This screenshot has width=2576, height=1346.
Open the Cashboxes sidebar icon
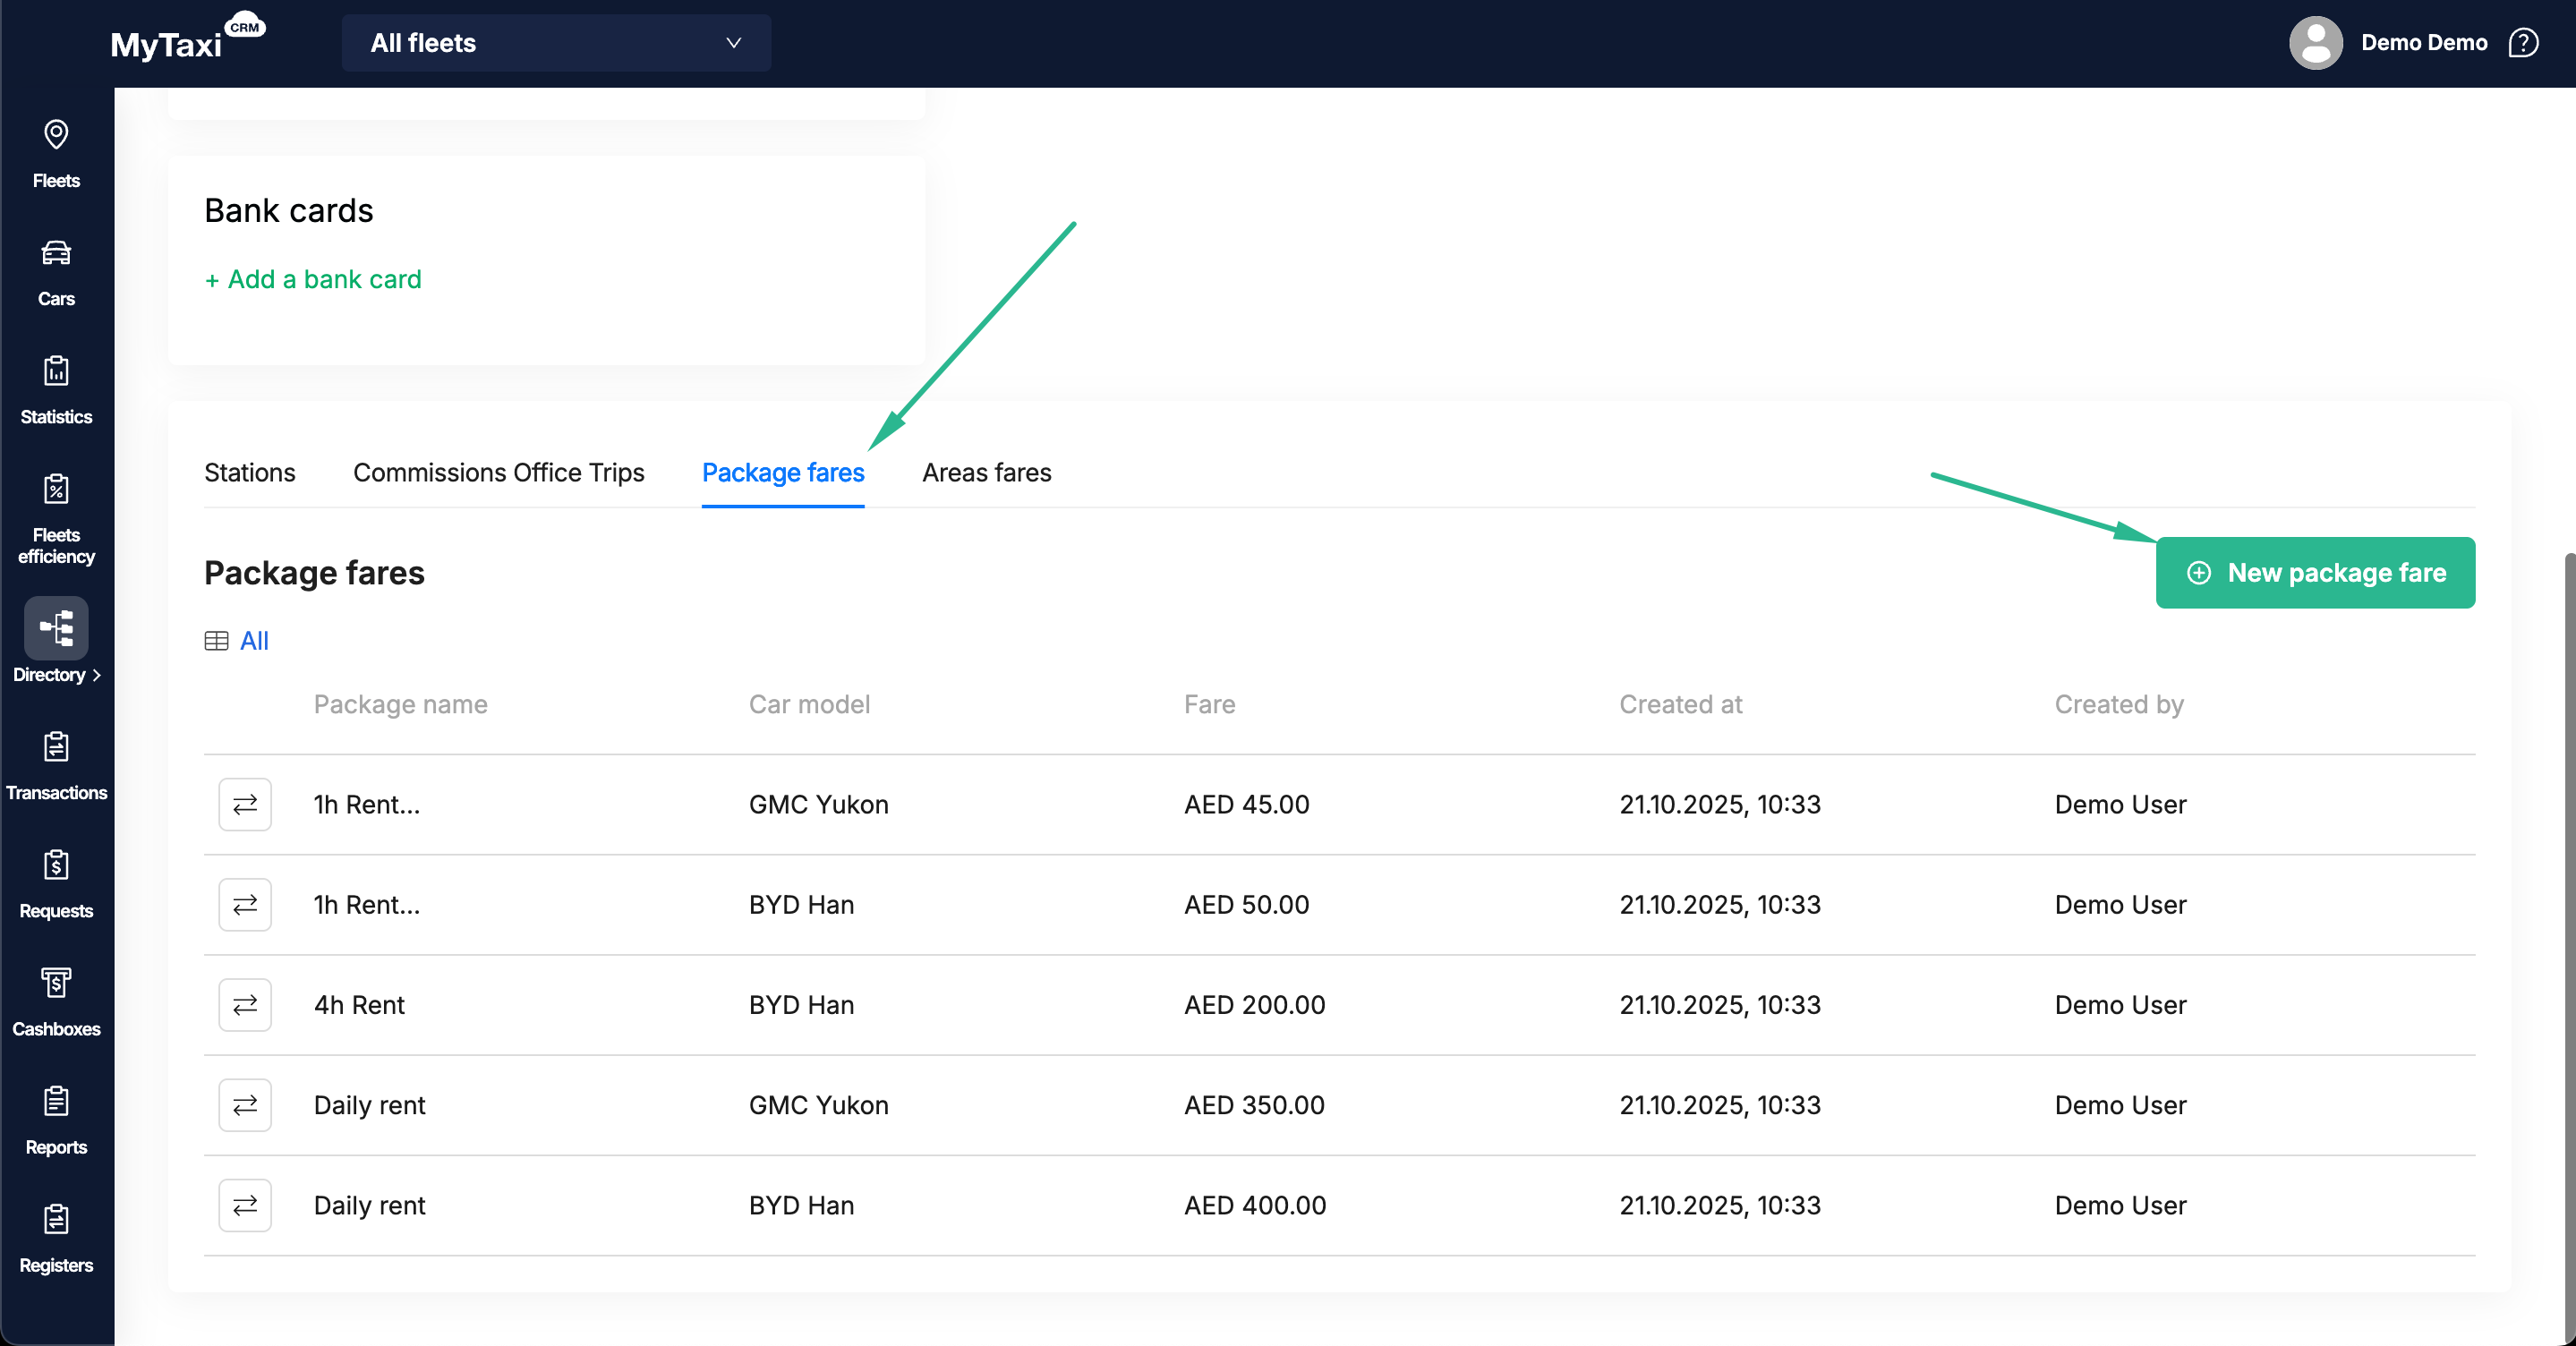[56, 983]
